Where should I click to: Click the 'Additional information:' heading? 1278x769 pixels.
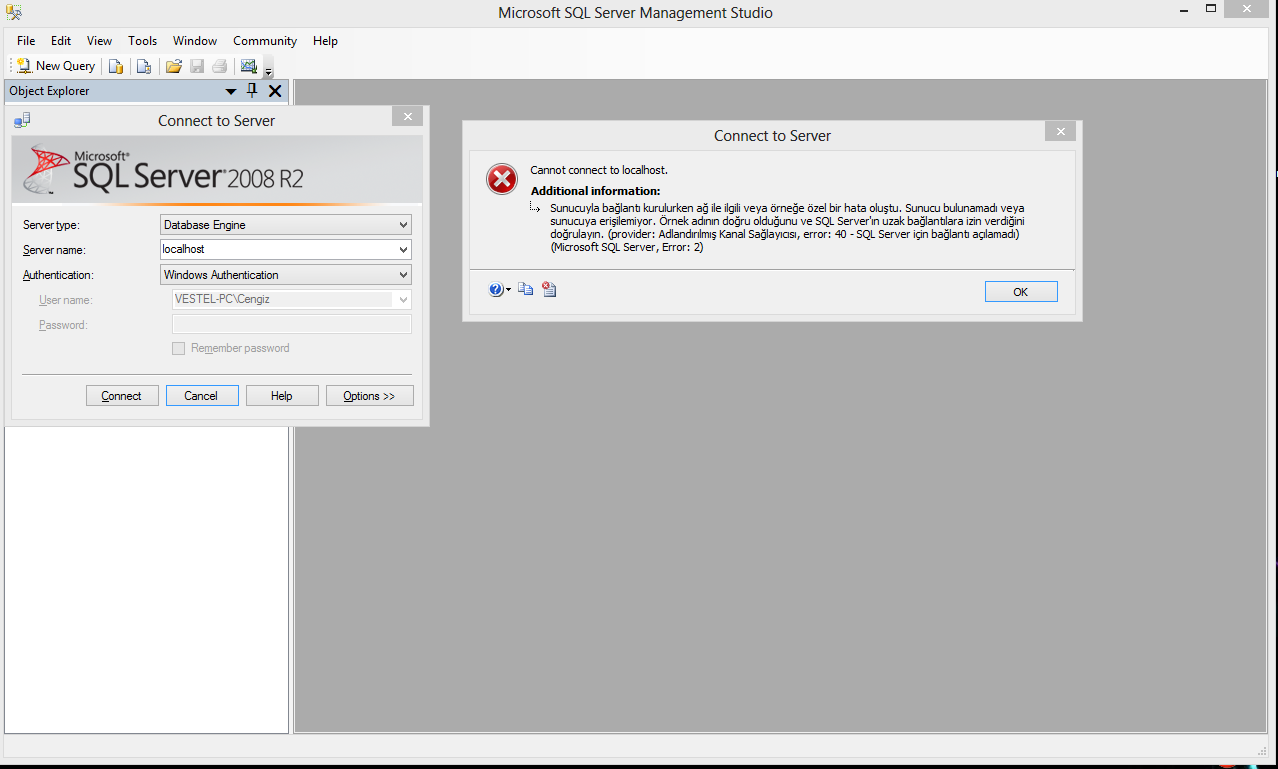click(x=595, y=191)
